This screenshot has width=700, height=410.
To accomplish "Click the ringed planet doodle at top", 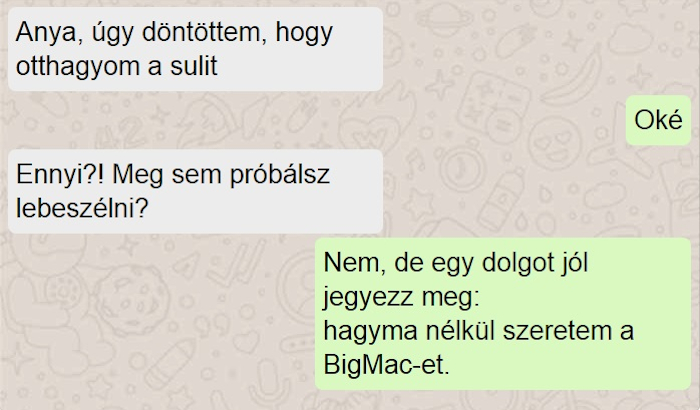I will [444, 19].
